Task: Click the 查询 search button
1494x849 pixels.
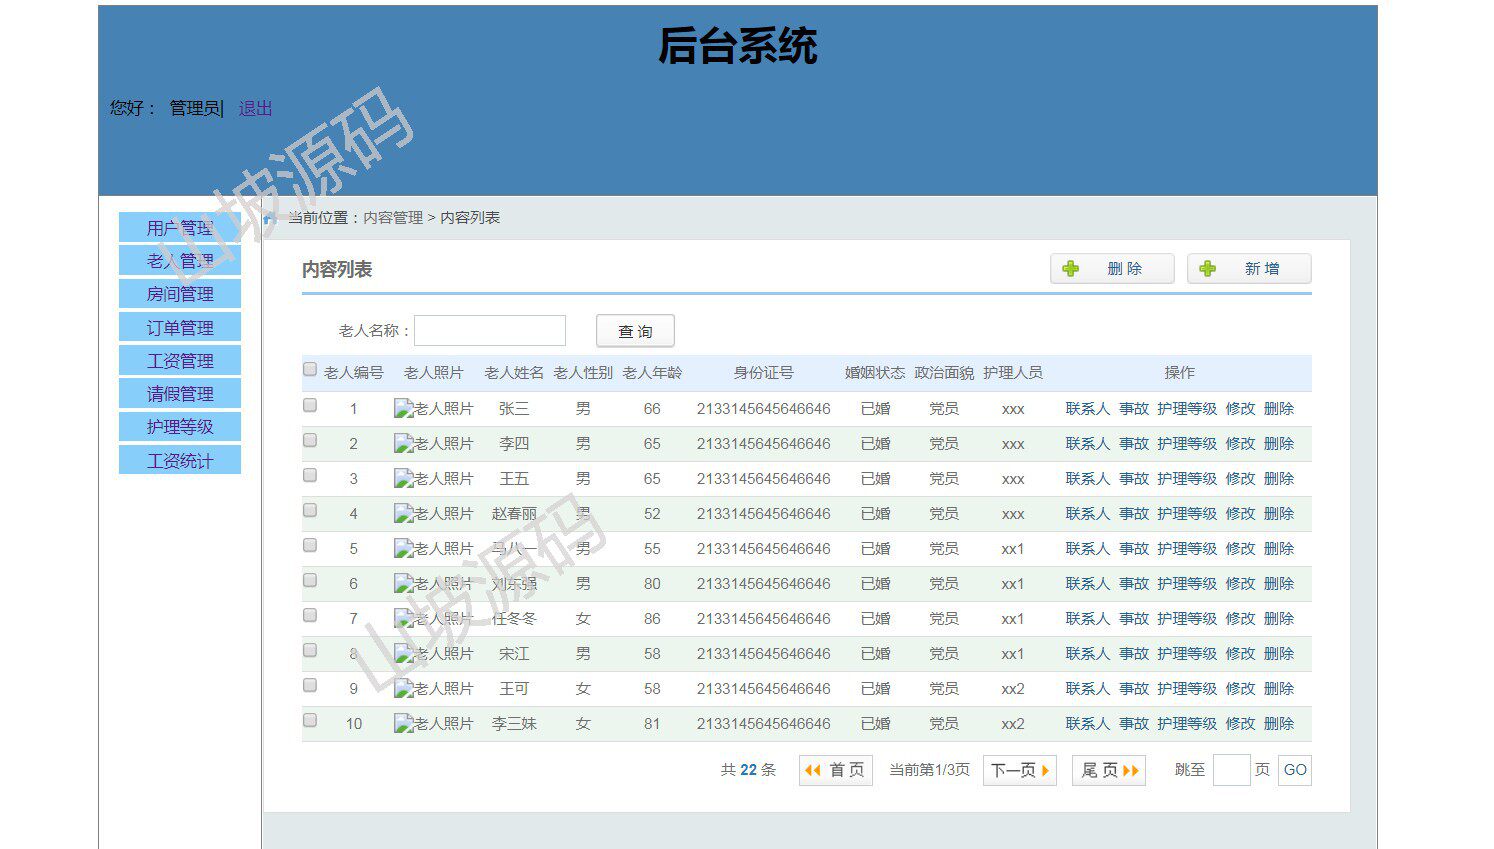Action: [x=635, y=331]
